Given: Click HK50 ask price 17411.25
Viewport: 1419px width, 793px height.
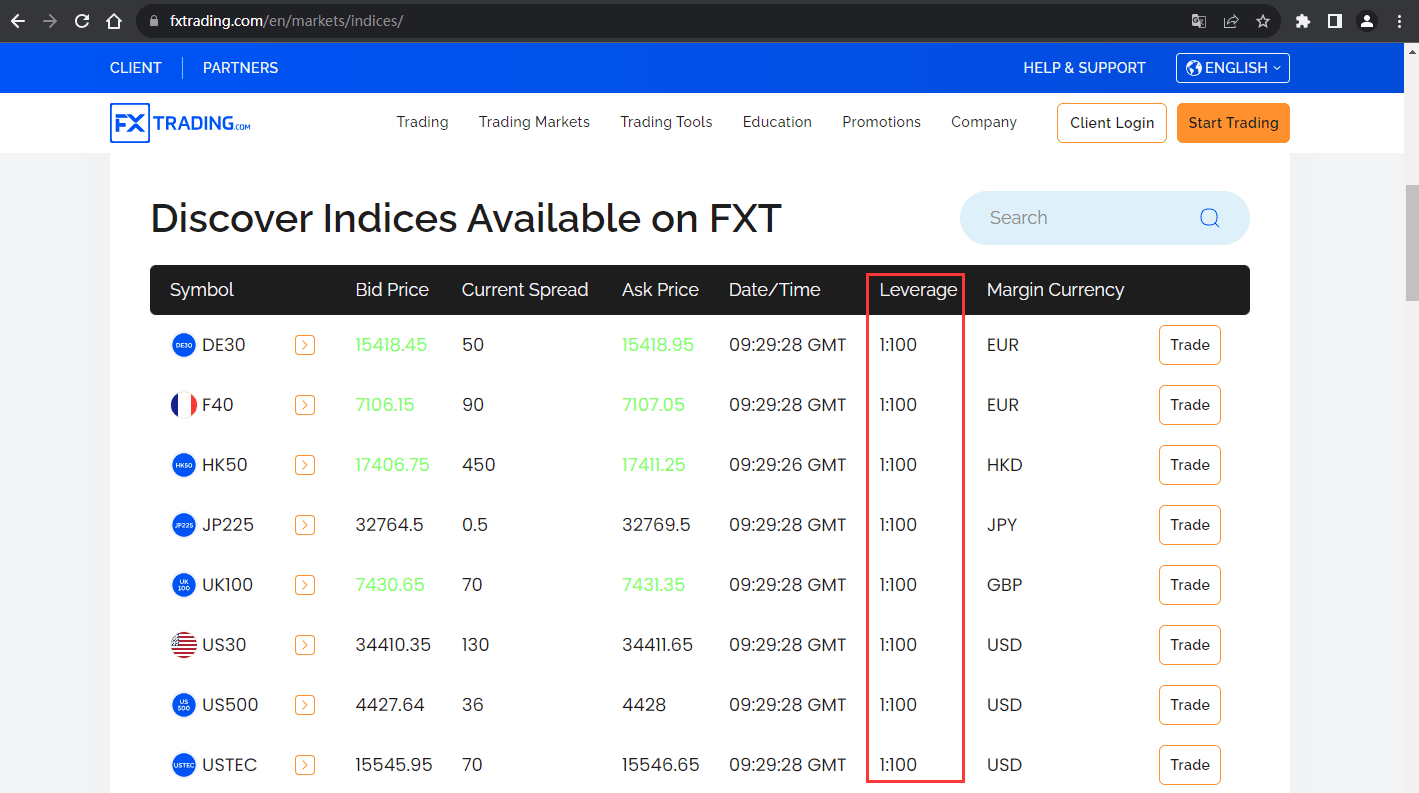Looking at the screenshot, I should [654, 465].
